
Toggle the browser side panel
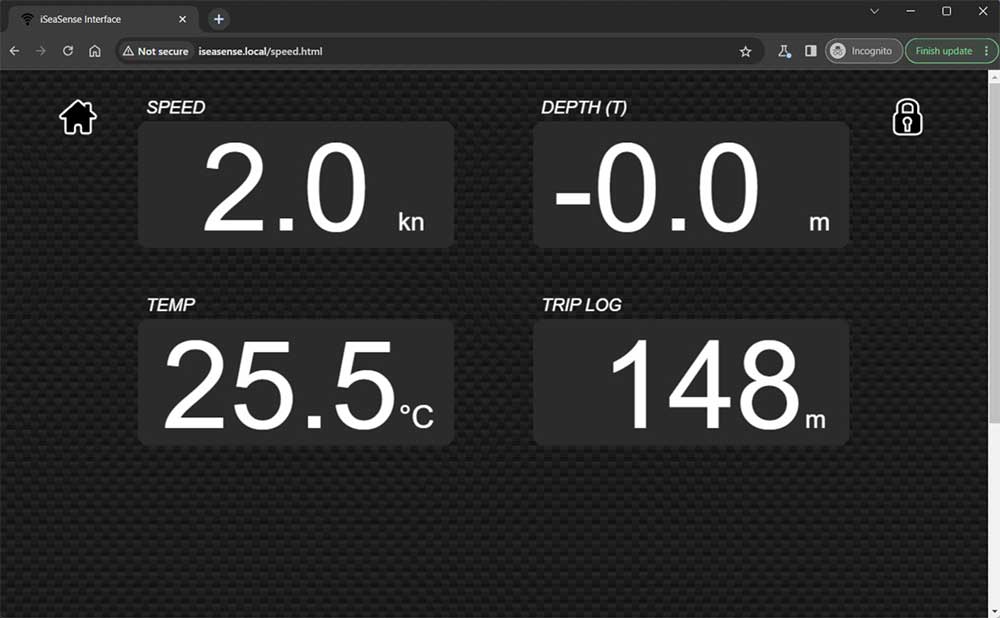coord(811,50)
